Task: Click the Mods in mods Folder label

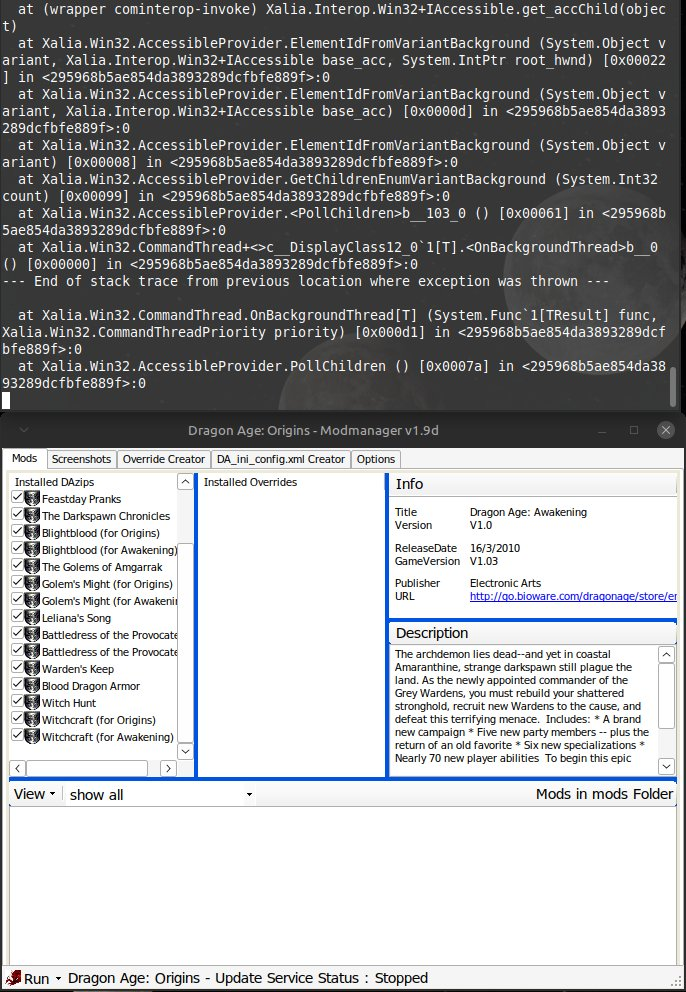Action: (x=604, y=794)
